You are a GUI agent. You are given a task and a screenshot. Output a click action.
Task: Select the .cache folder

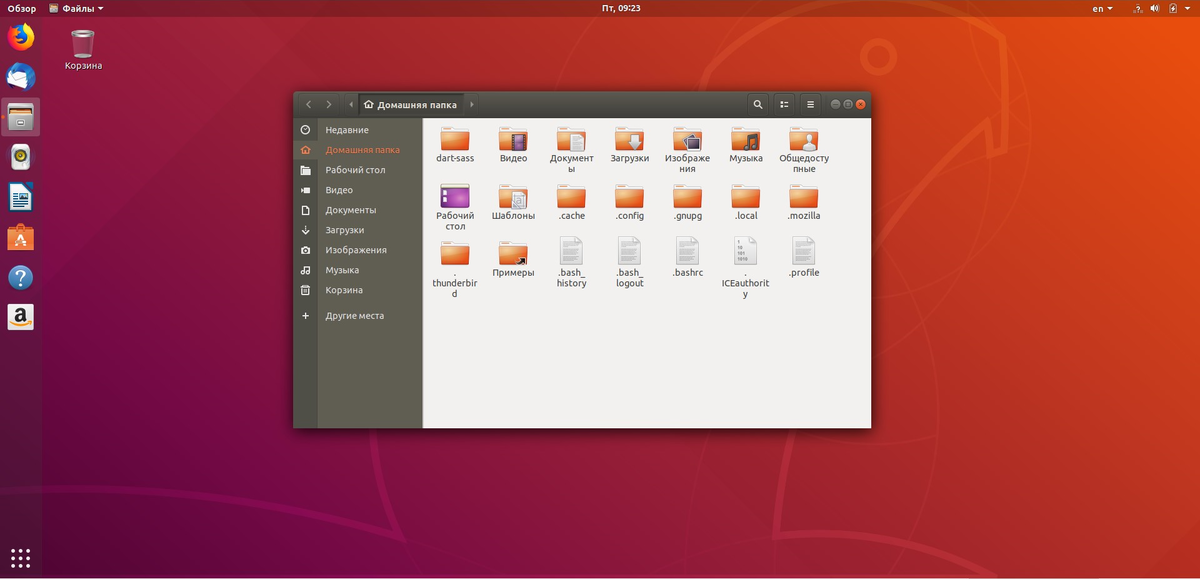tap(571, 197)
